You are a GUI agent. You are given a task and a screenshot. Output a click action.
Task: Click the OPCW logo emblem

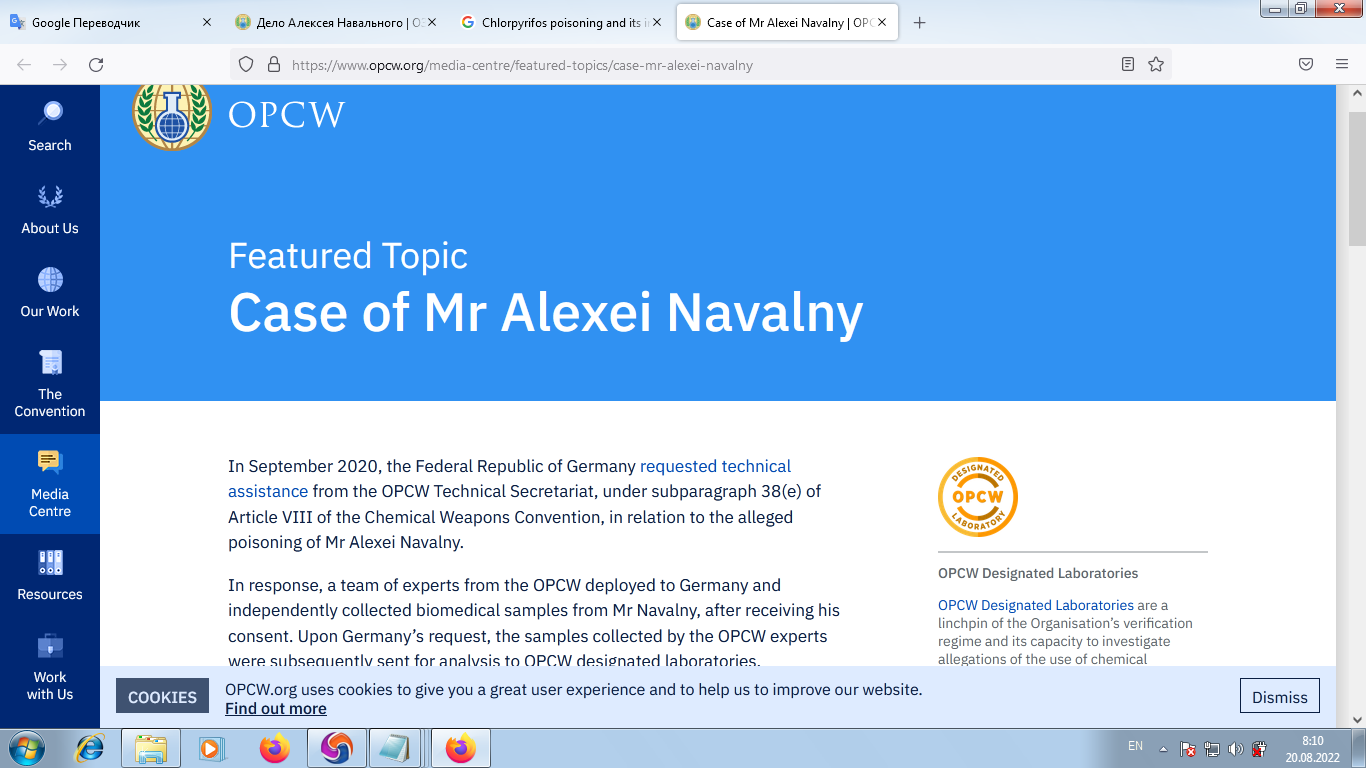(172, 115)
